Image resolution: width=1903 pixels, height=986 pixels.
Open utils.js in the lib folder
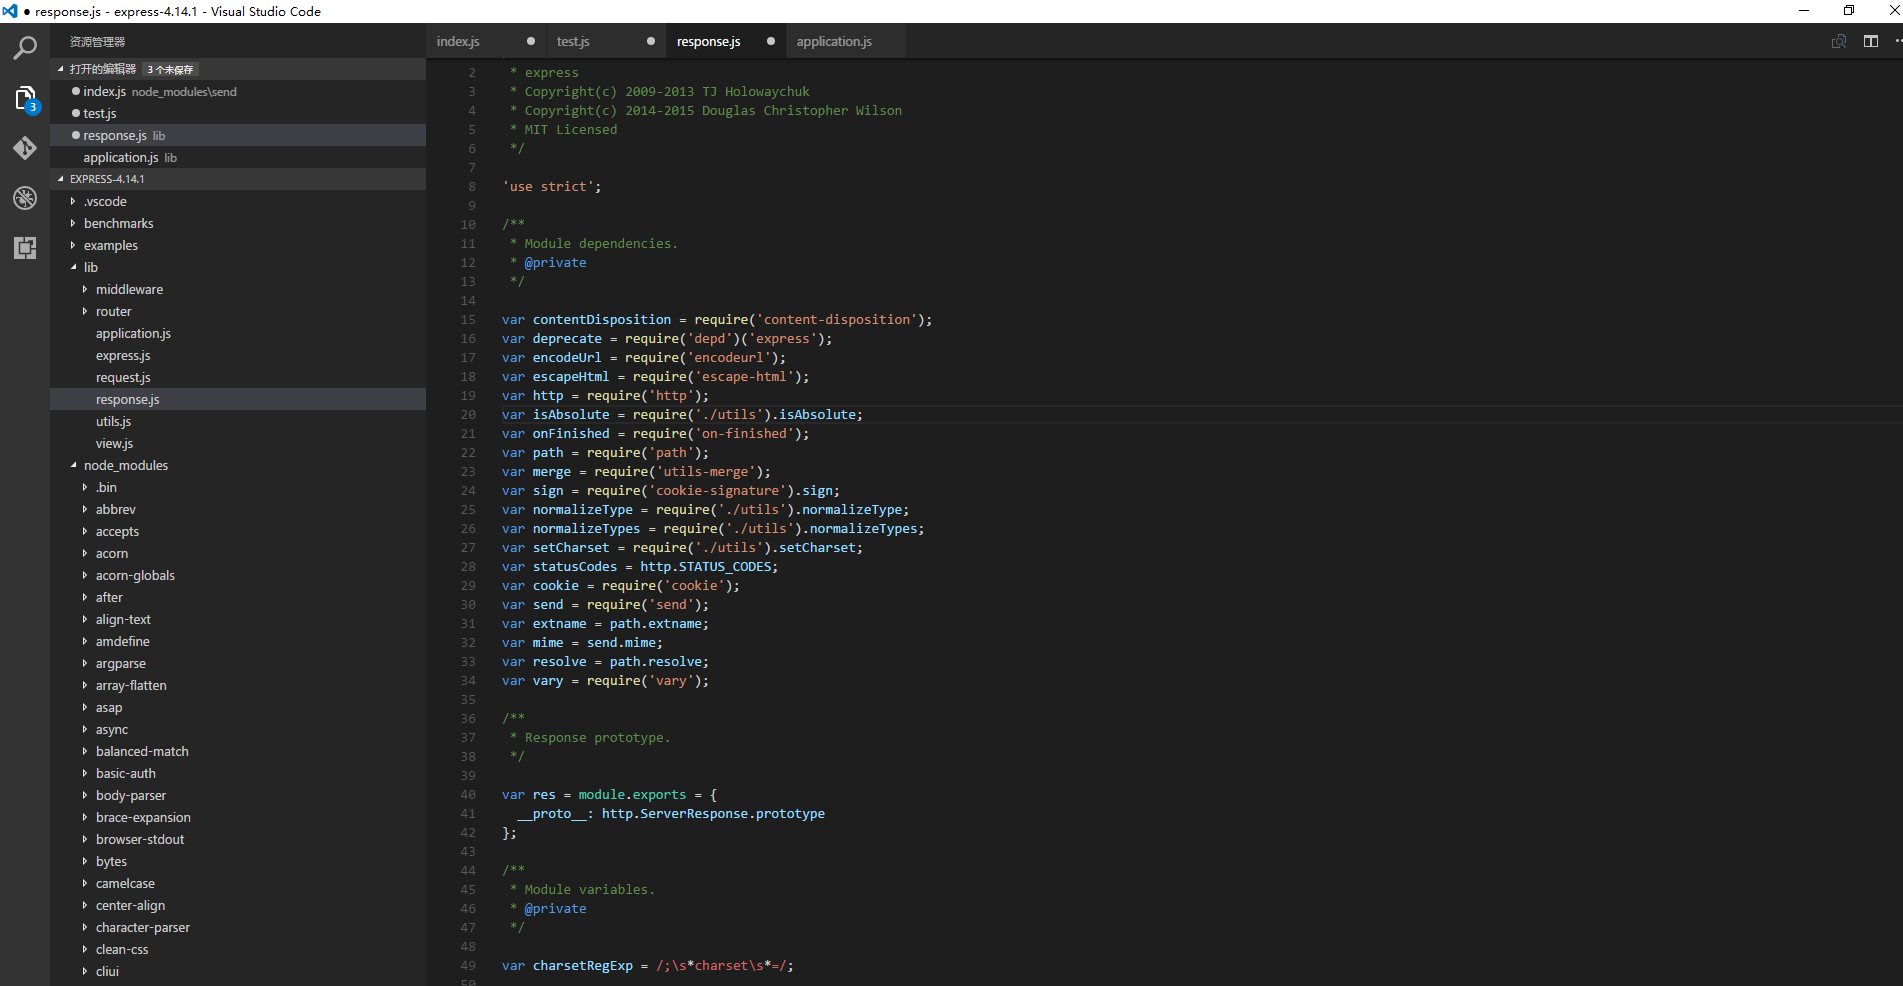point(238,421)
